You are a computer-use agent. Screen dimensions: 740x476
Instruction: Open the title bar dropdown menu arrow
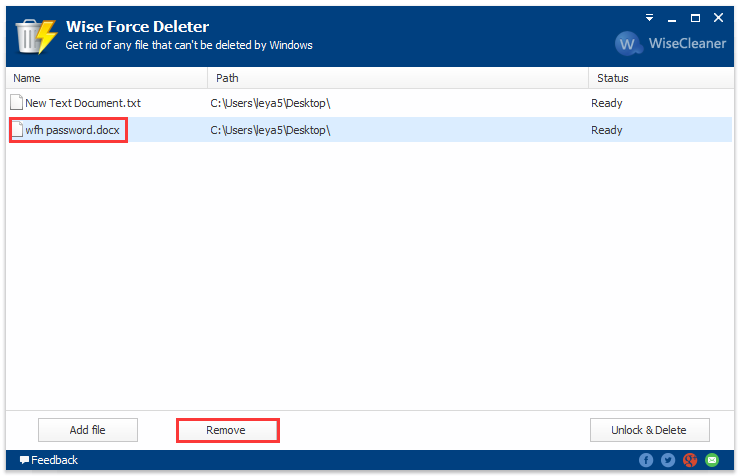click(x=649, y=18)
